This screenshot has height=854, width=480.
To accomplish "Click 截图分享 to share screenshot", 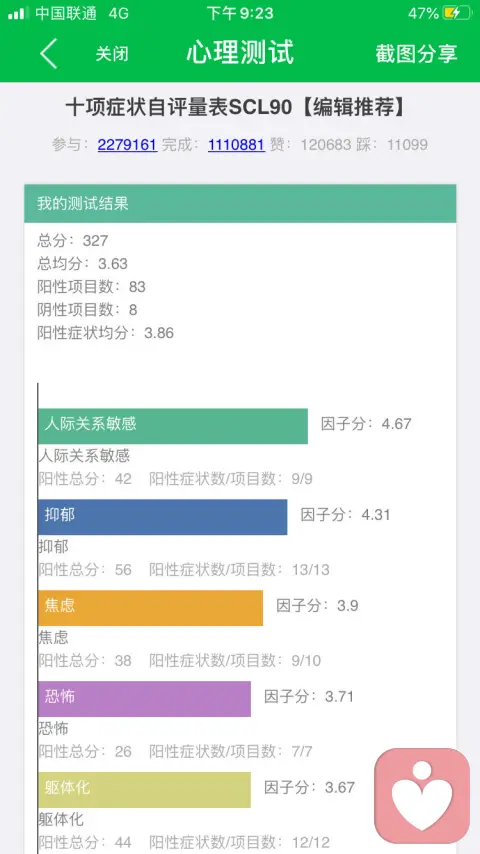I will 416,53.
